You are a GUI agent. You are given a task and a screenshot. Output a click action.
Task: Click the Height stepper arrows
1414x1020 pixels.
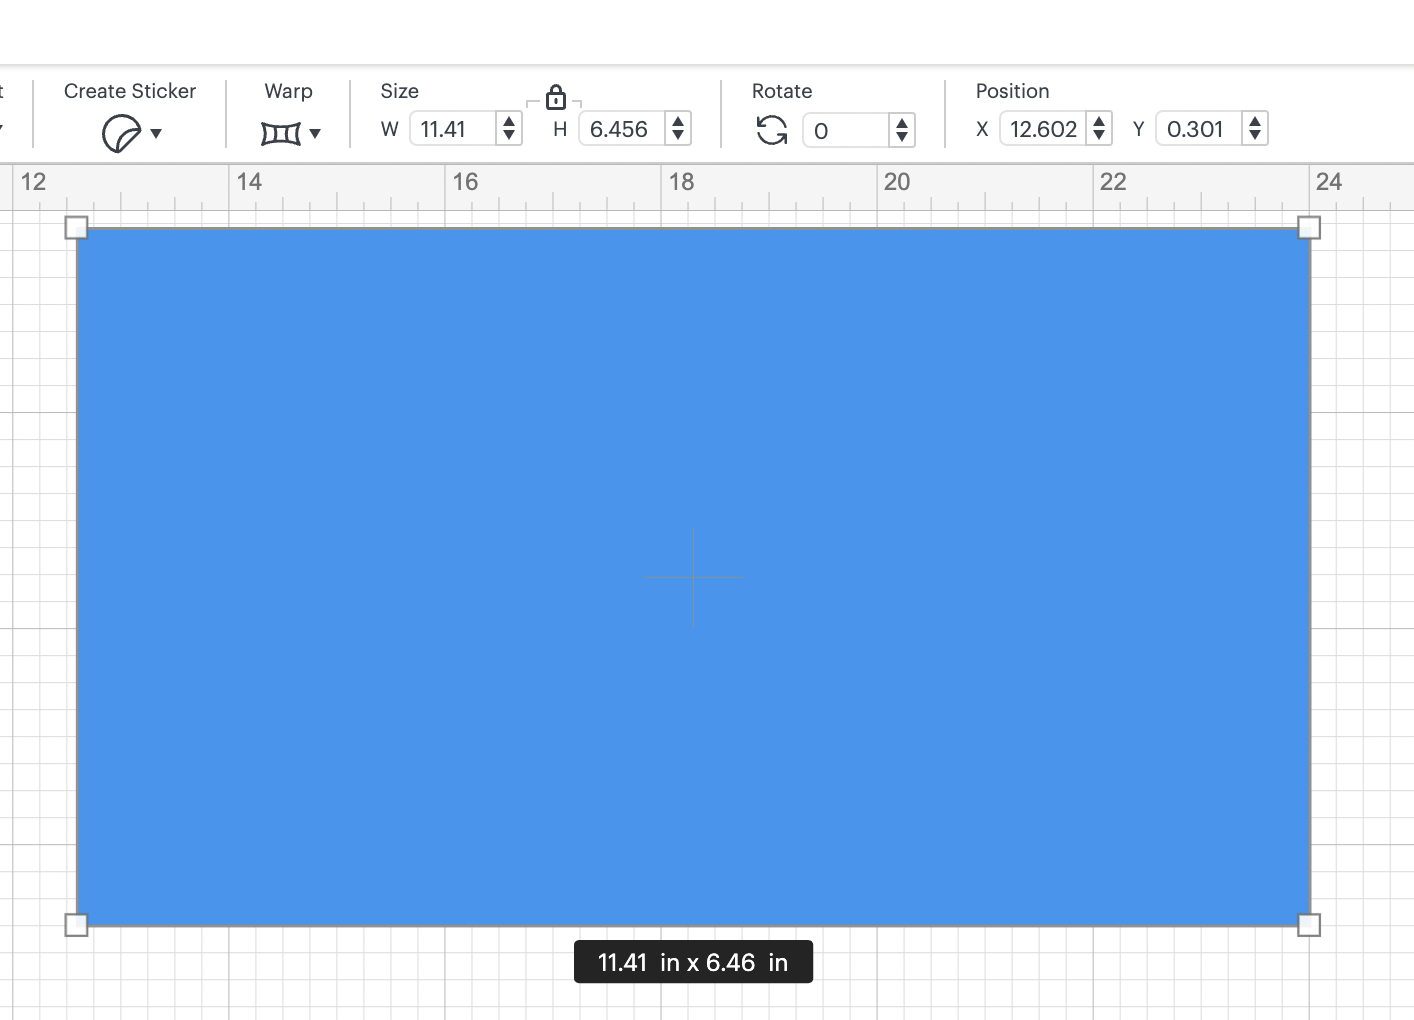coord(678,129)
